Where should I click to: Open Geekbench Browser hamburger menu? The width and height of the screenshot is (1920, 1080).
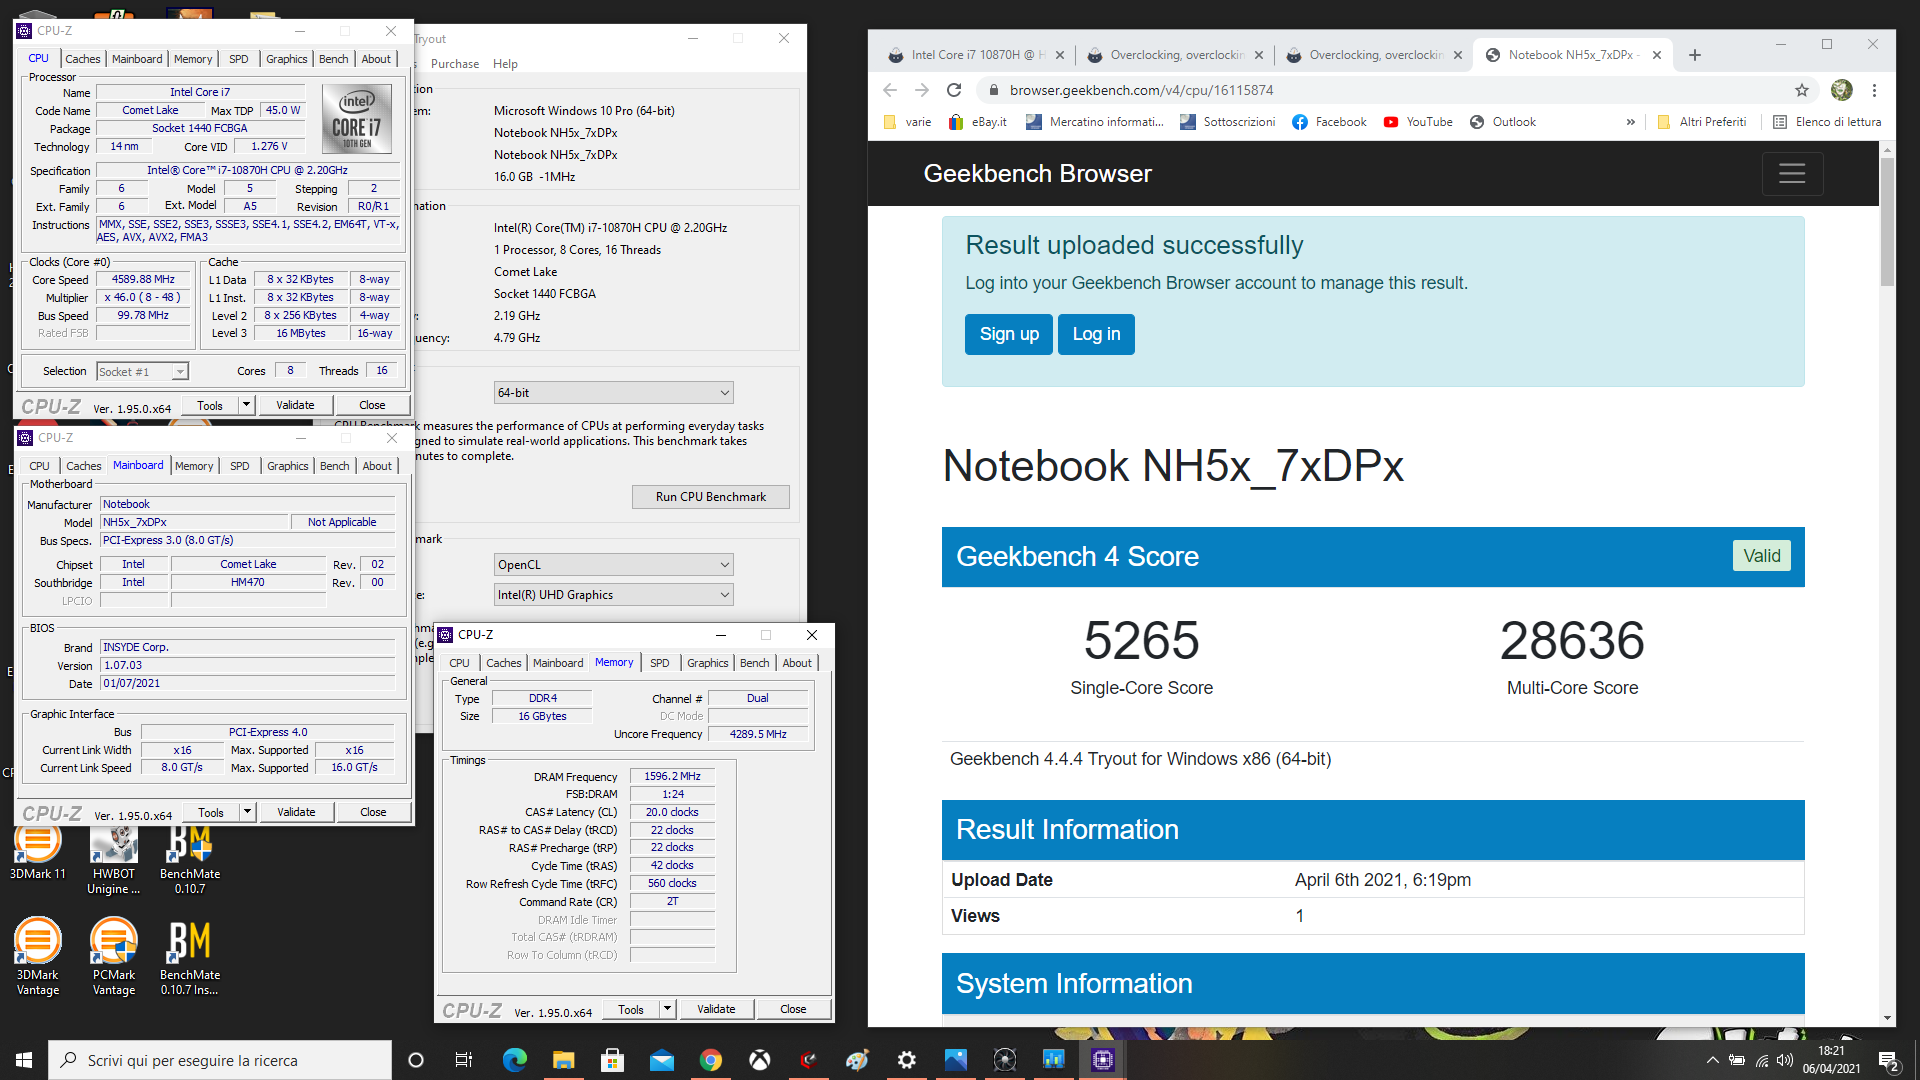click(x=1792, y=173)
